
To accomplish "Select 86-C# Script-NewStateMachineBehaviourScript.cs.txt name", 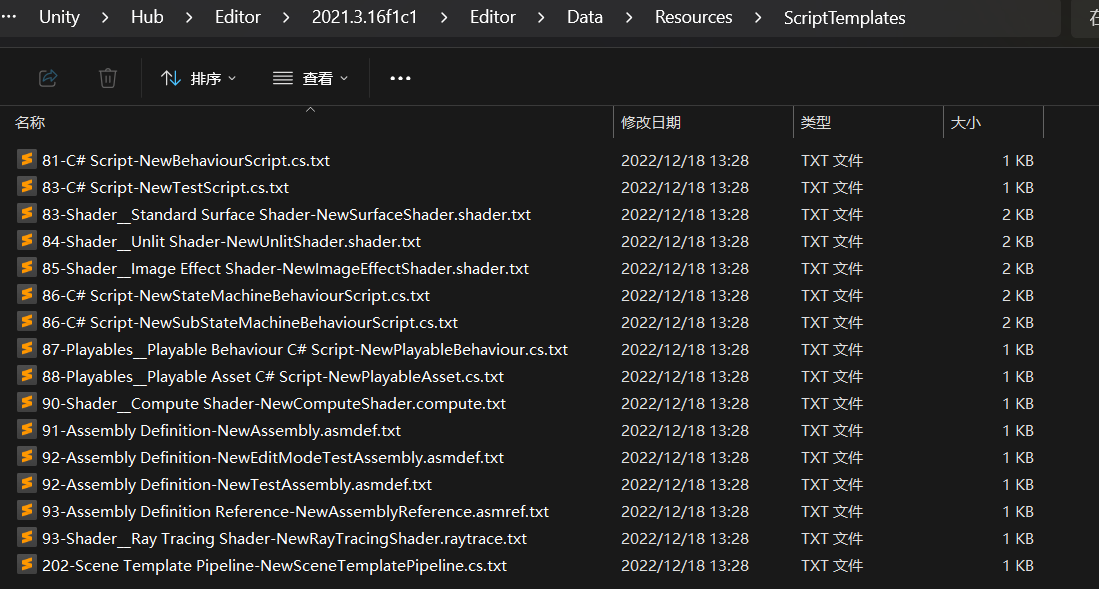I will (236, 296).
